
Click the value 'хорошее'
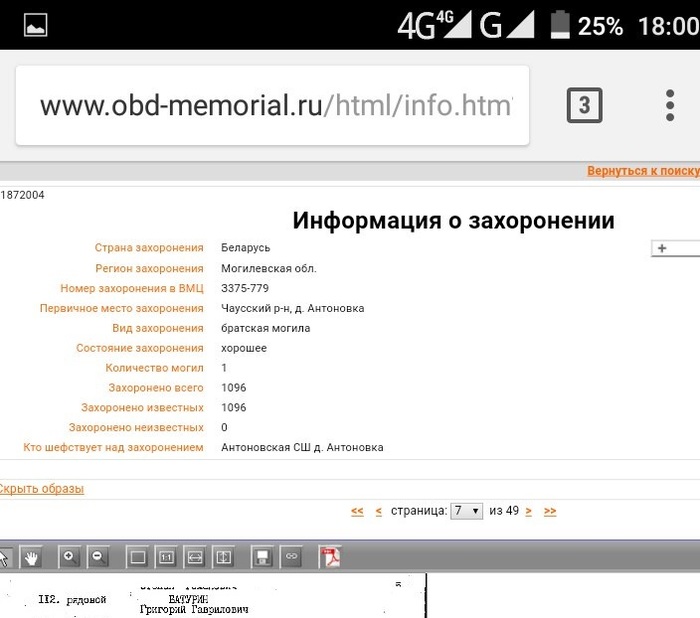coord(244,348)
